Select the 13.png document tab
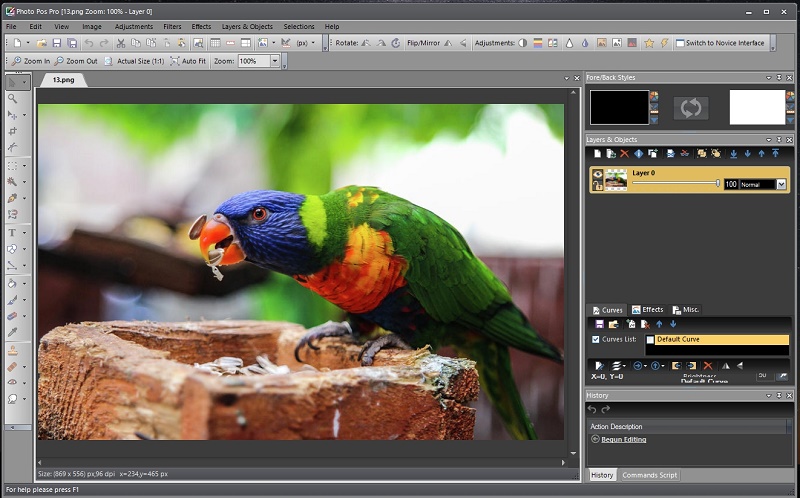 (x=63, y=80)
